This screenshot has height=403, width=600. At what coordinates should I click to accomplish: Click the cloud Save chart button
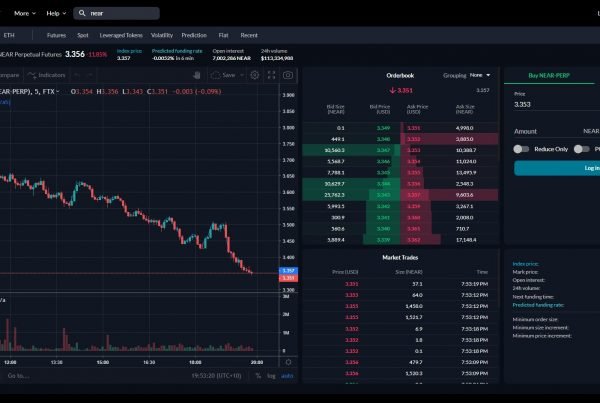pyautogui.click(x=224, y=75)
